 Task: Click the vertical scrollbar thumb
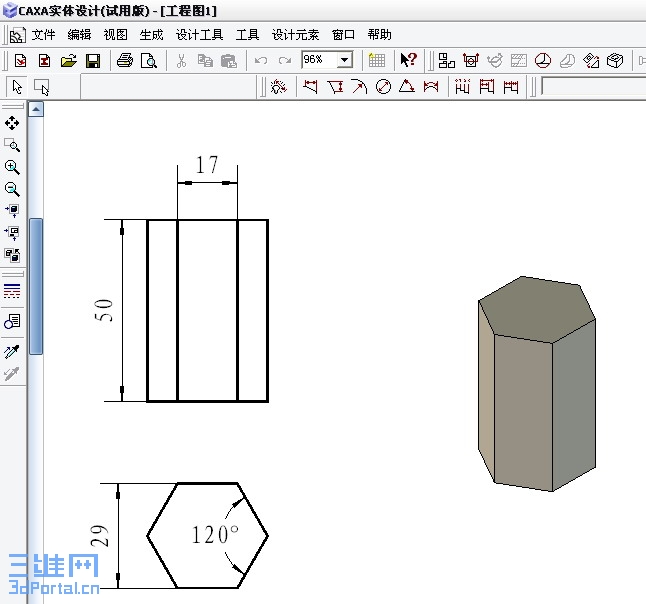click(36, 286)
